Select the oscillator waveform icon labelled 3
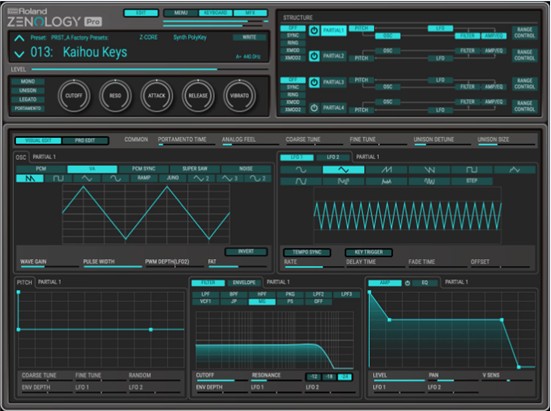Image resolution: width=551 pixels, height=411 pixels. (229, 178)
